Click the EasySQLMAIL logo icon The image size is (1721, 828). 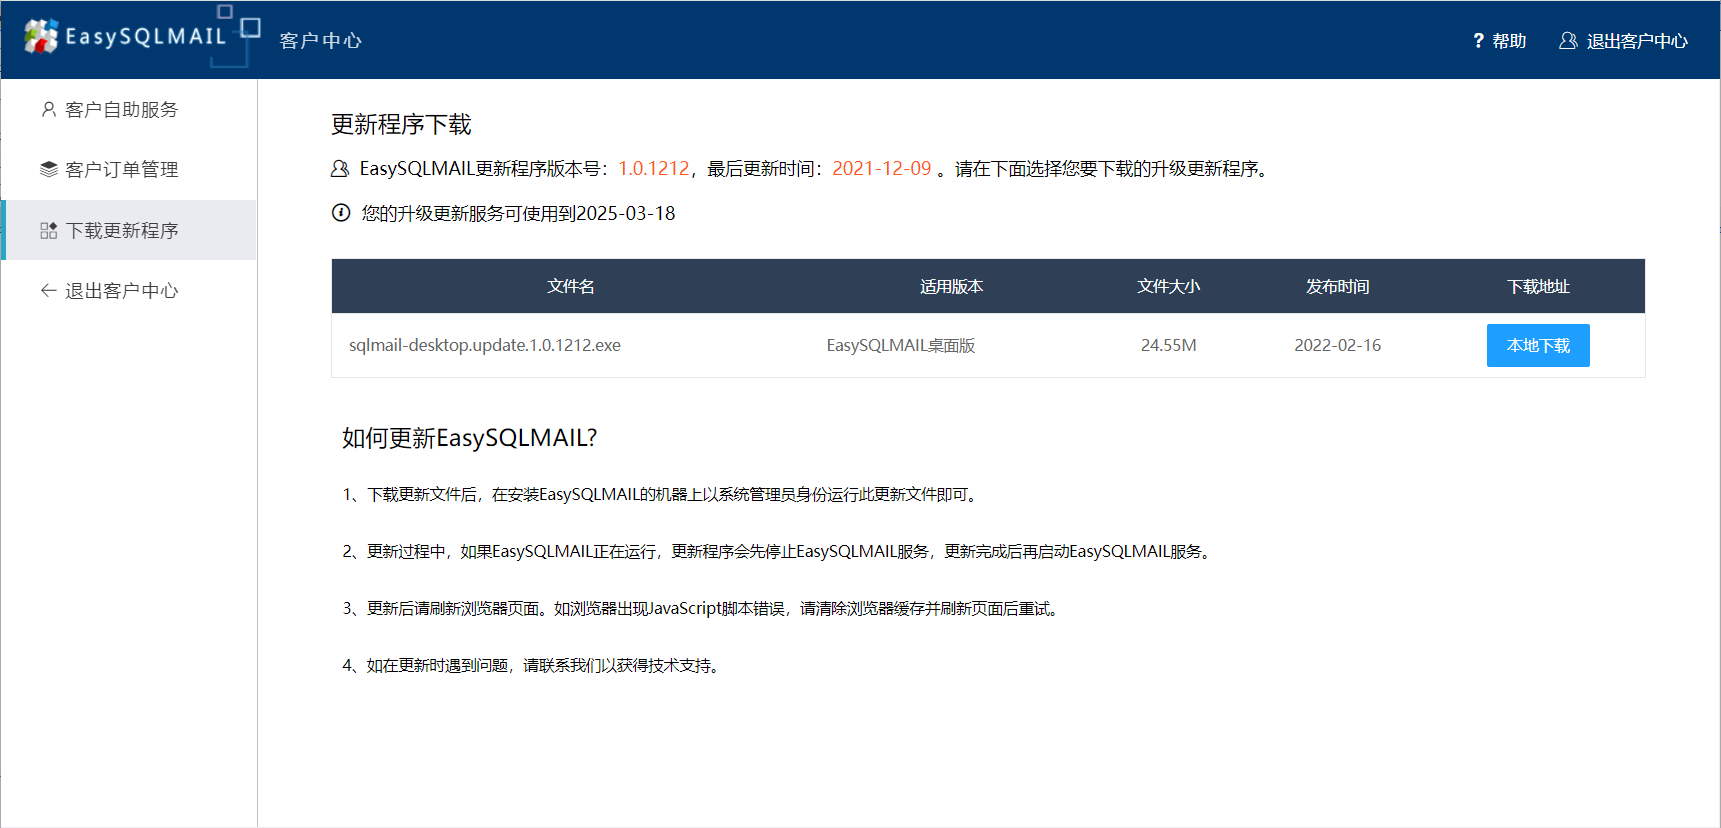coord(41,37)
